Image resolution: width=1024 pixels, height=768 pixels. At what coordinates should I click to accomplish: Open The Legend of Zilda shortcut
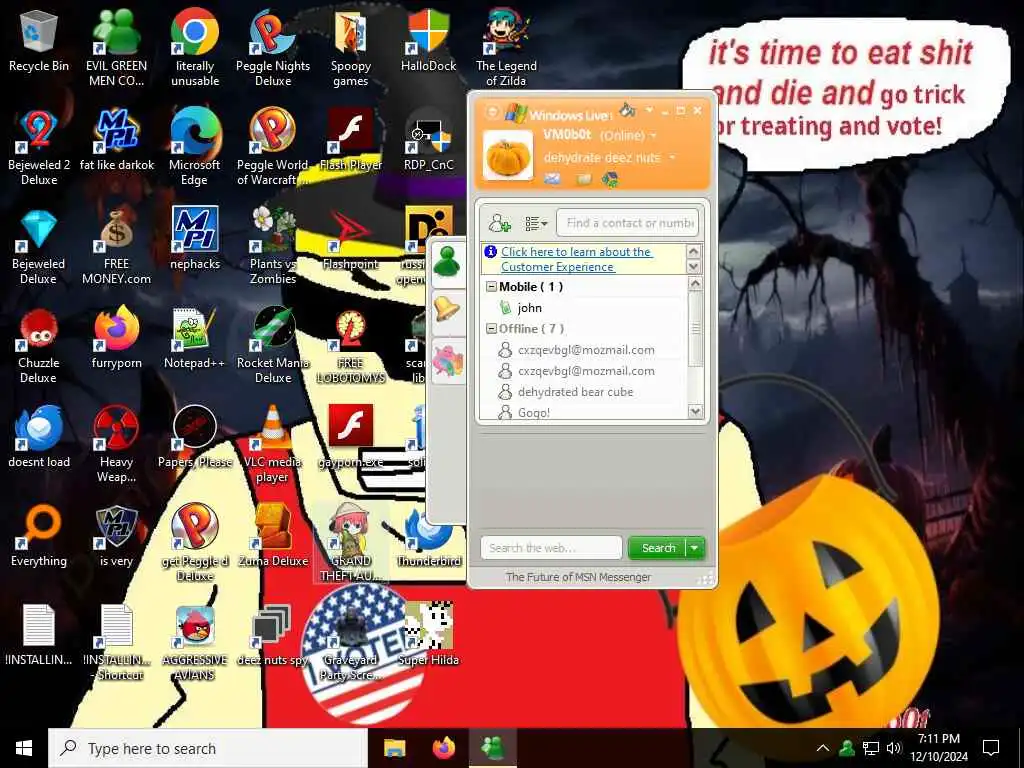click(506, 48)
